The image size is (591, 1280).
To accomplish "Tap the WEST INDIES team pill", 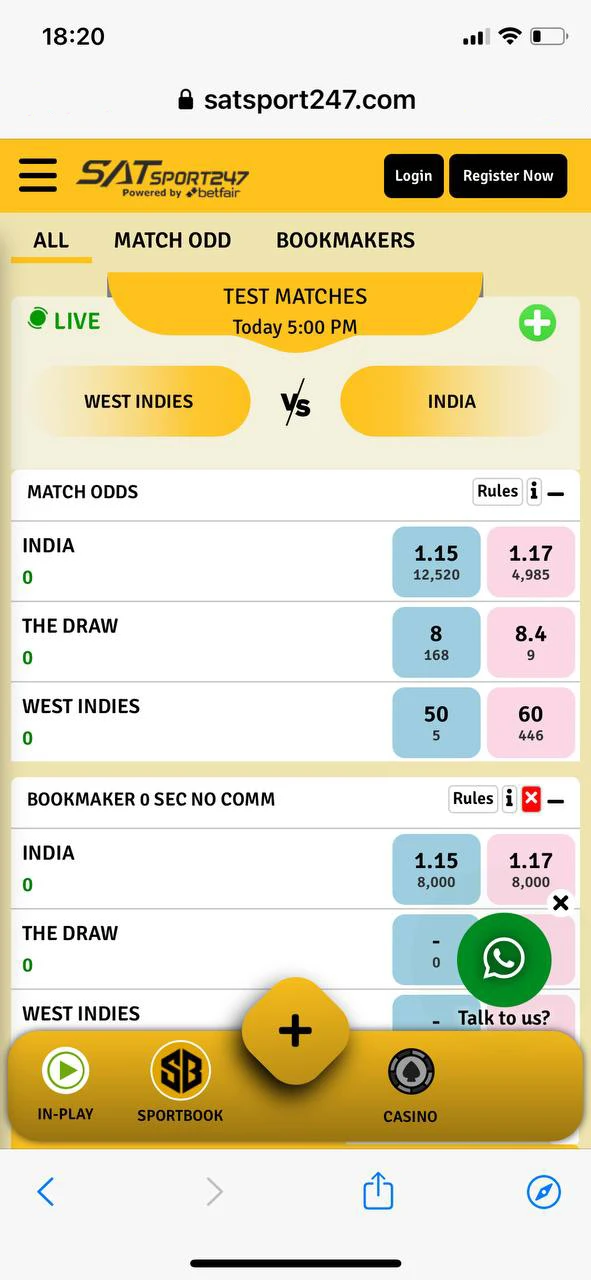I will pos(139,401).
